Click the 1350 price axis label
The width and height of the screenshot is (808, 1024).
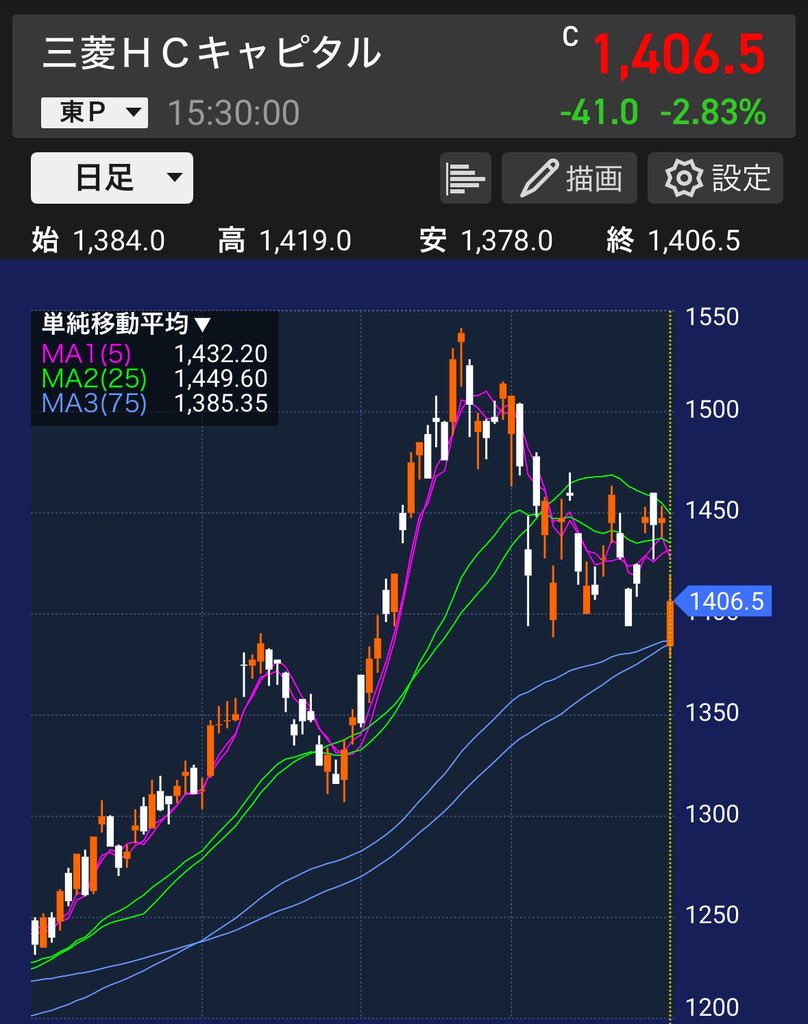click(712, 712)
